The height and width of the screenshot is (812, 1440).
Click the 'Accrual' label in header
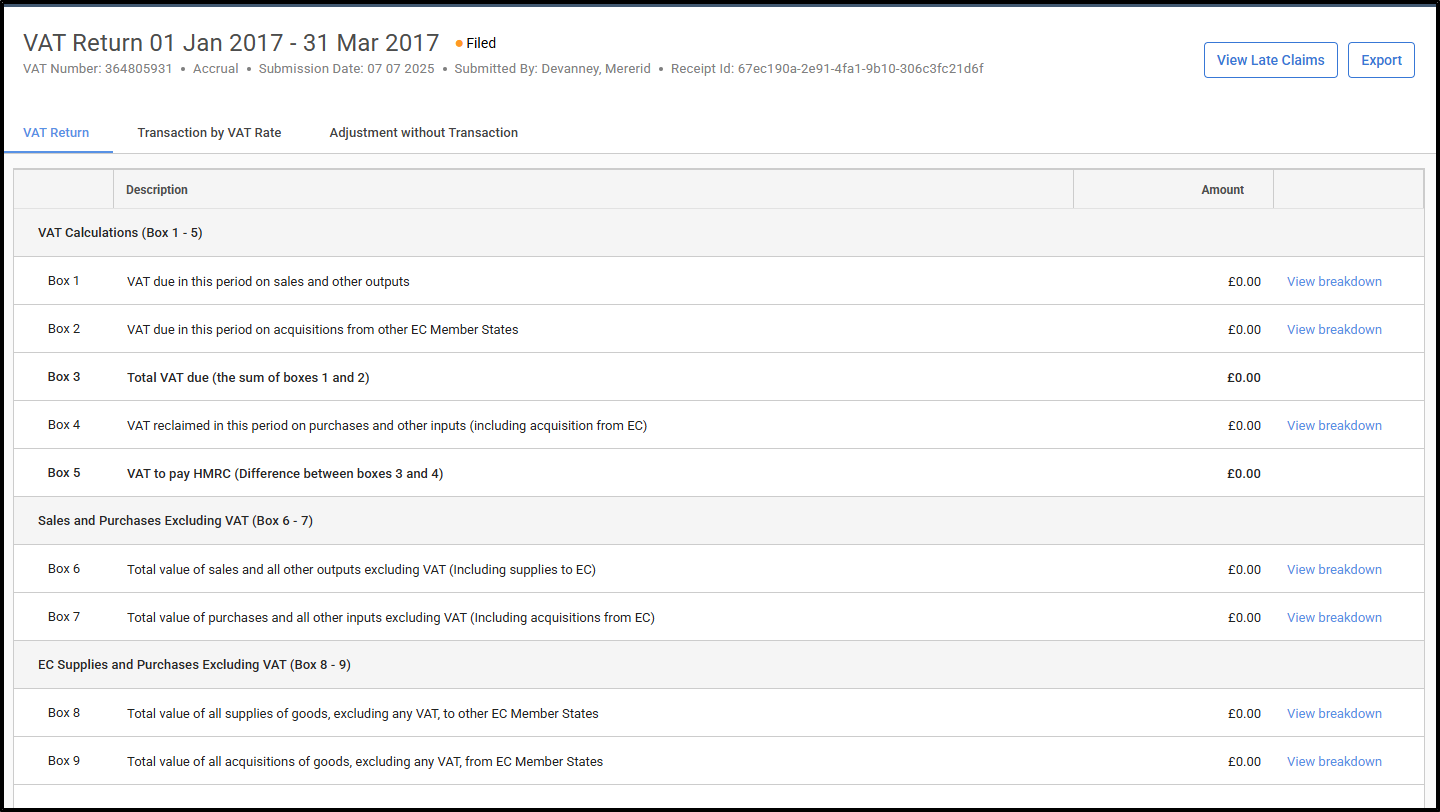(x=216, y=69)
